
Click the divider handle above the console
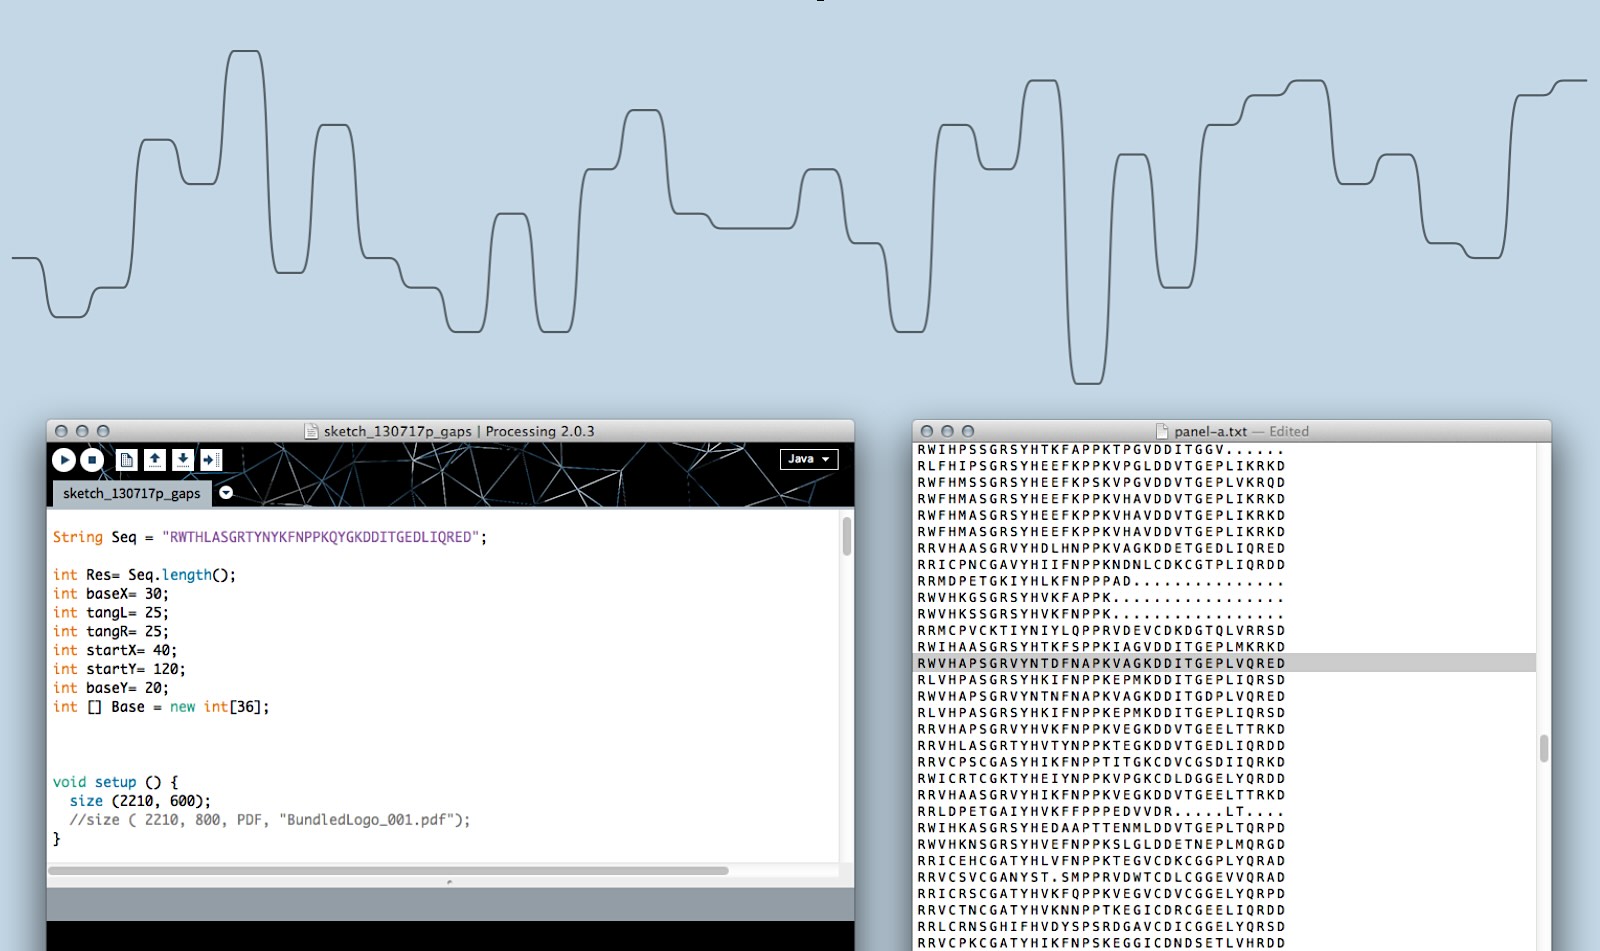point(450,882)
